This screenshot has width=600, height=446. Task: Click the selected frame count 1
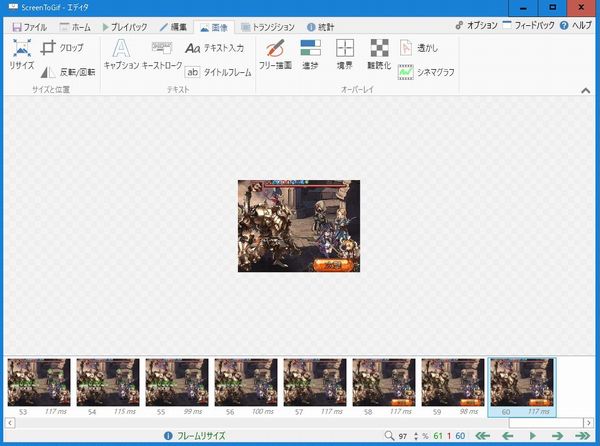[x=449, y=436]
